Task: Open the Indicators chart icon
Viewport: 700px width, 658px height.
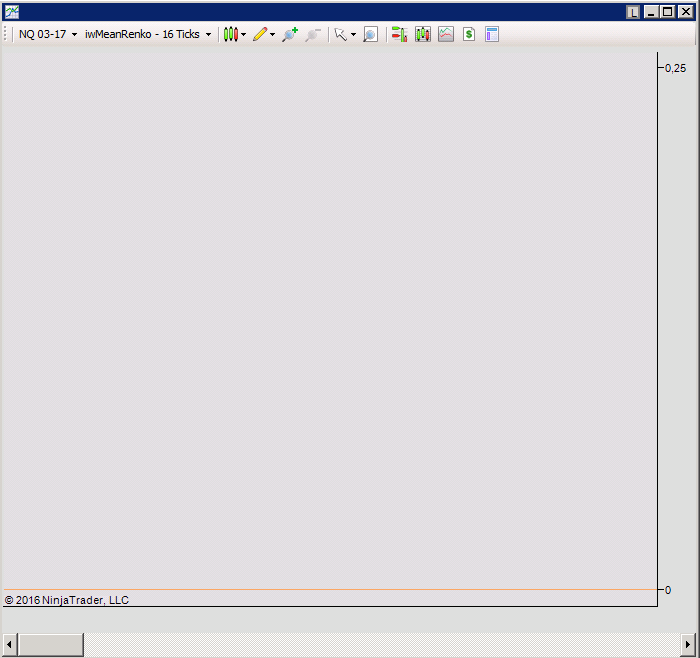Action: point(446,34)
